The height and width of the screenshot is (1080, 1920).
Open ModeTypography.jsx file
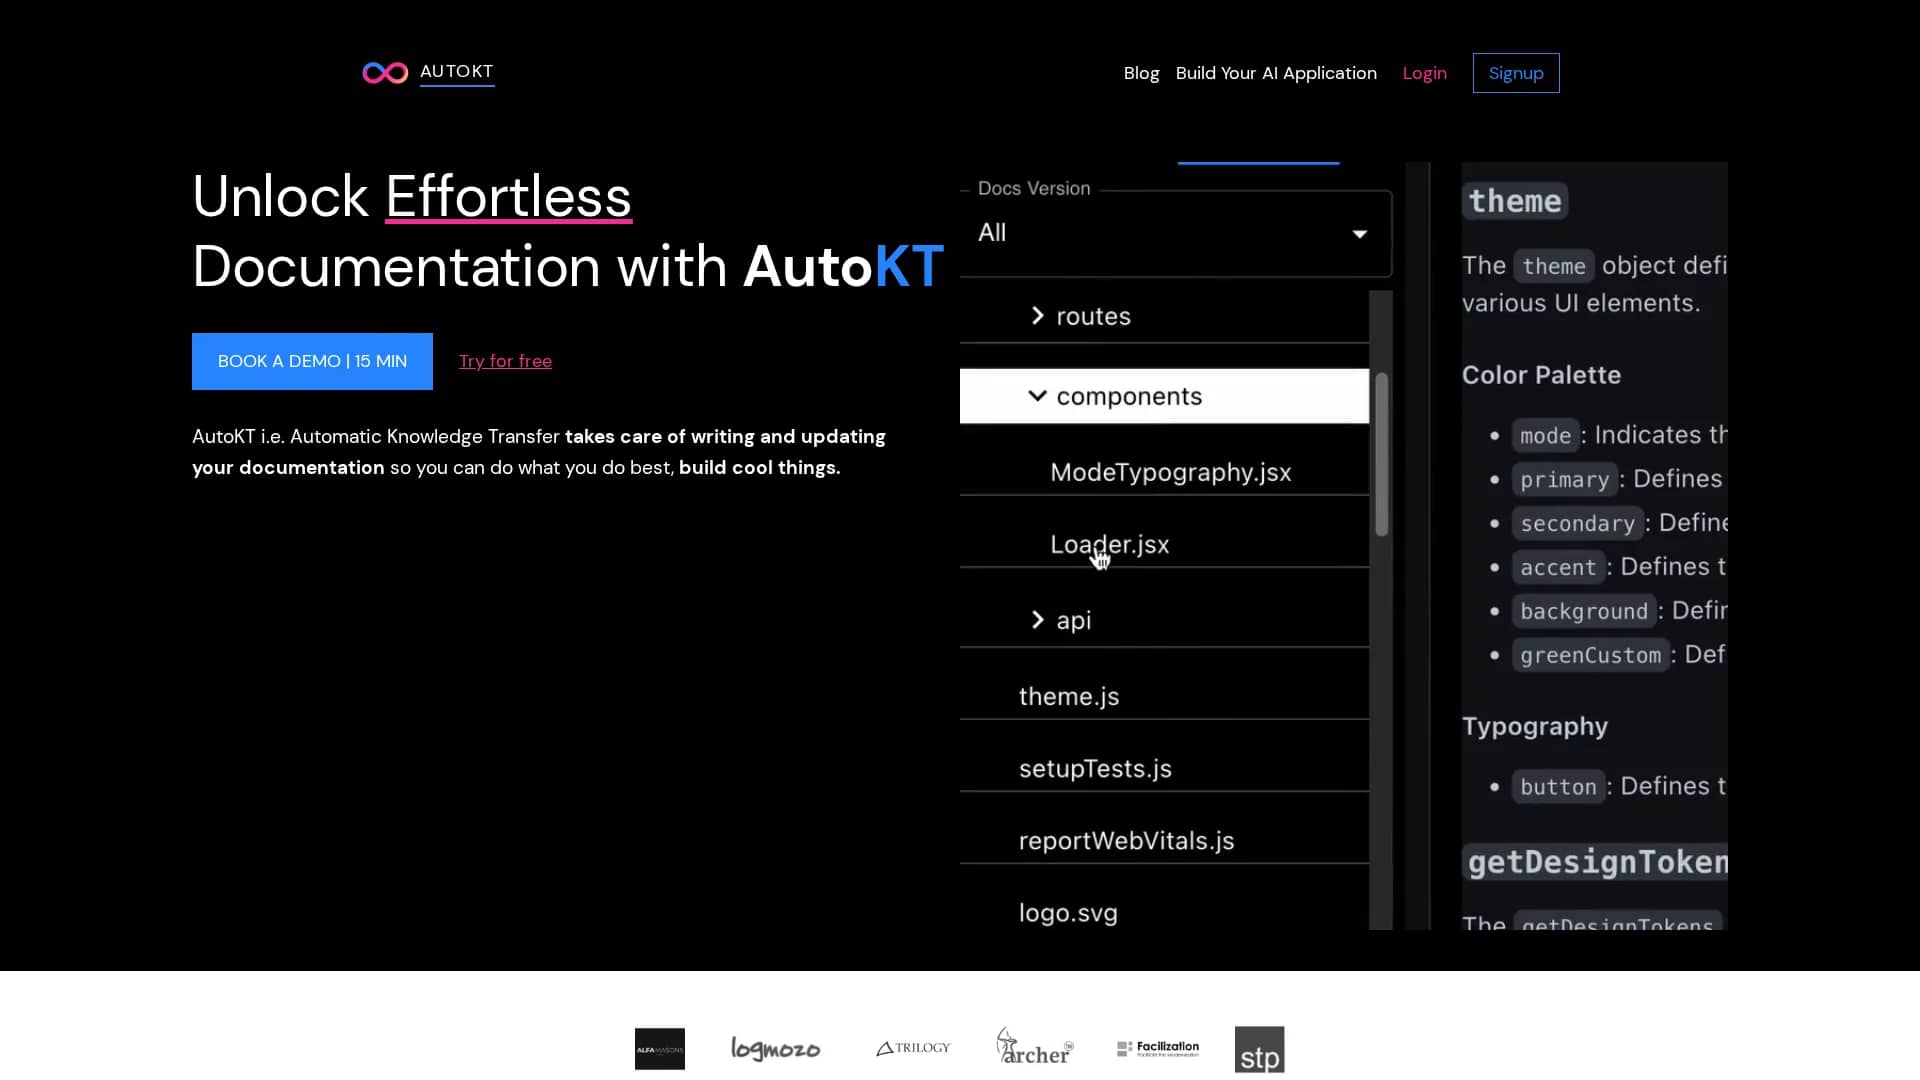(1170, 472)
